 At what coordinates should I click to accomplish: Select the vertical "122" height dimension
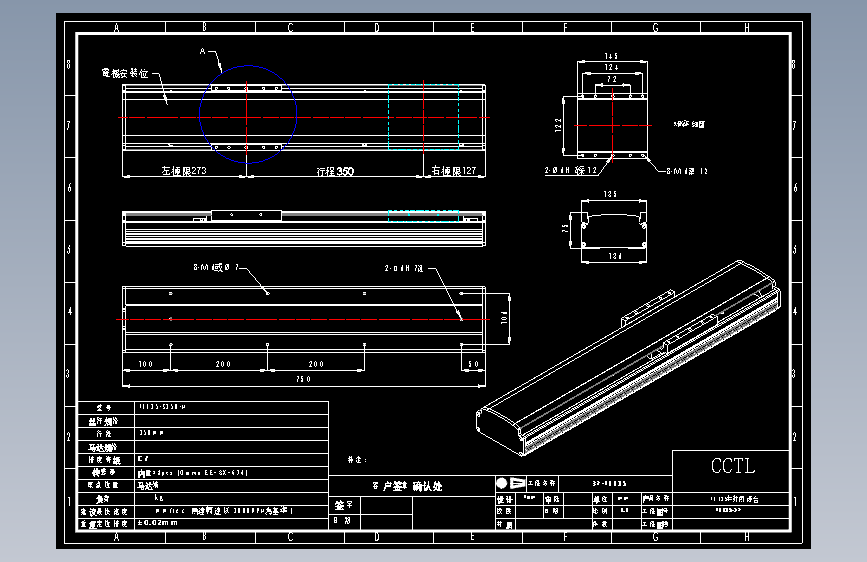tap(558, 125)
